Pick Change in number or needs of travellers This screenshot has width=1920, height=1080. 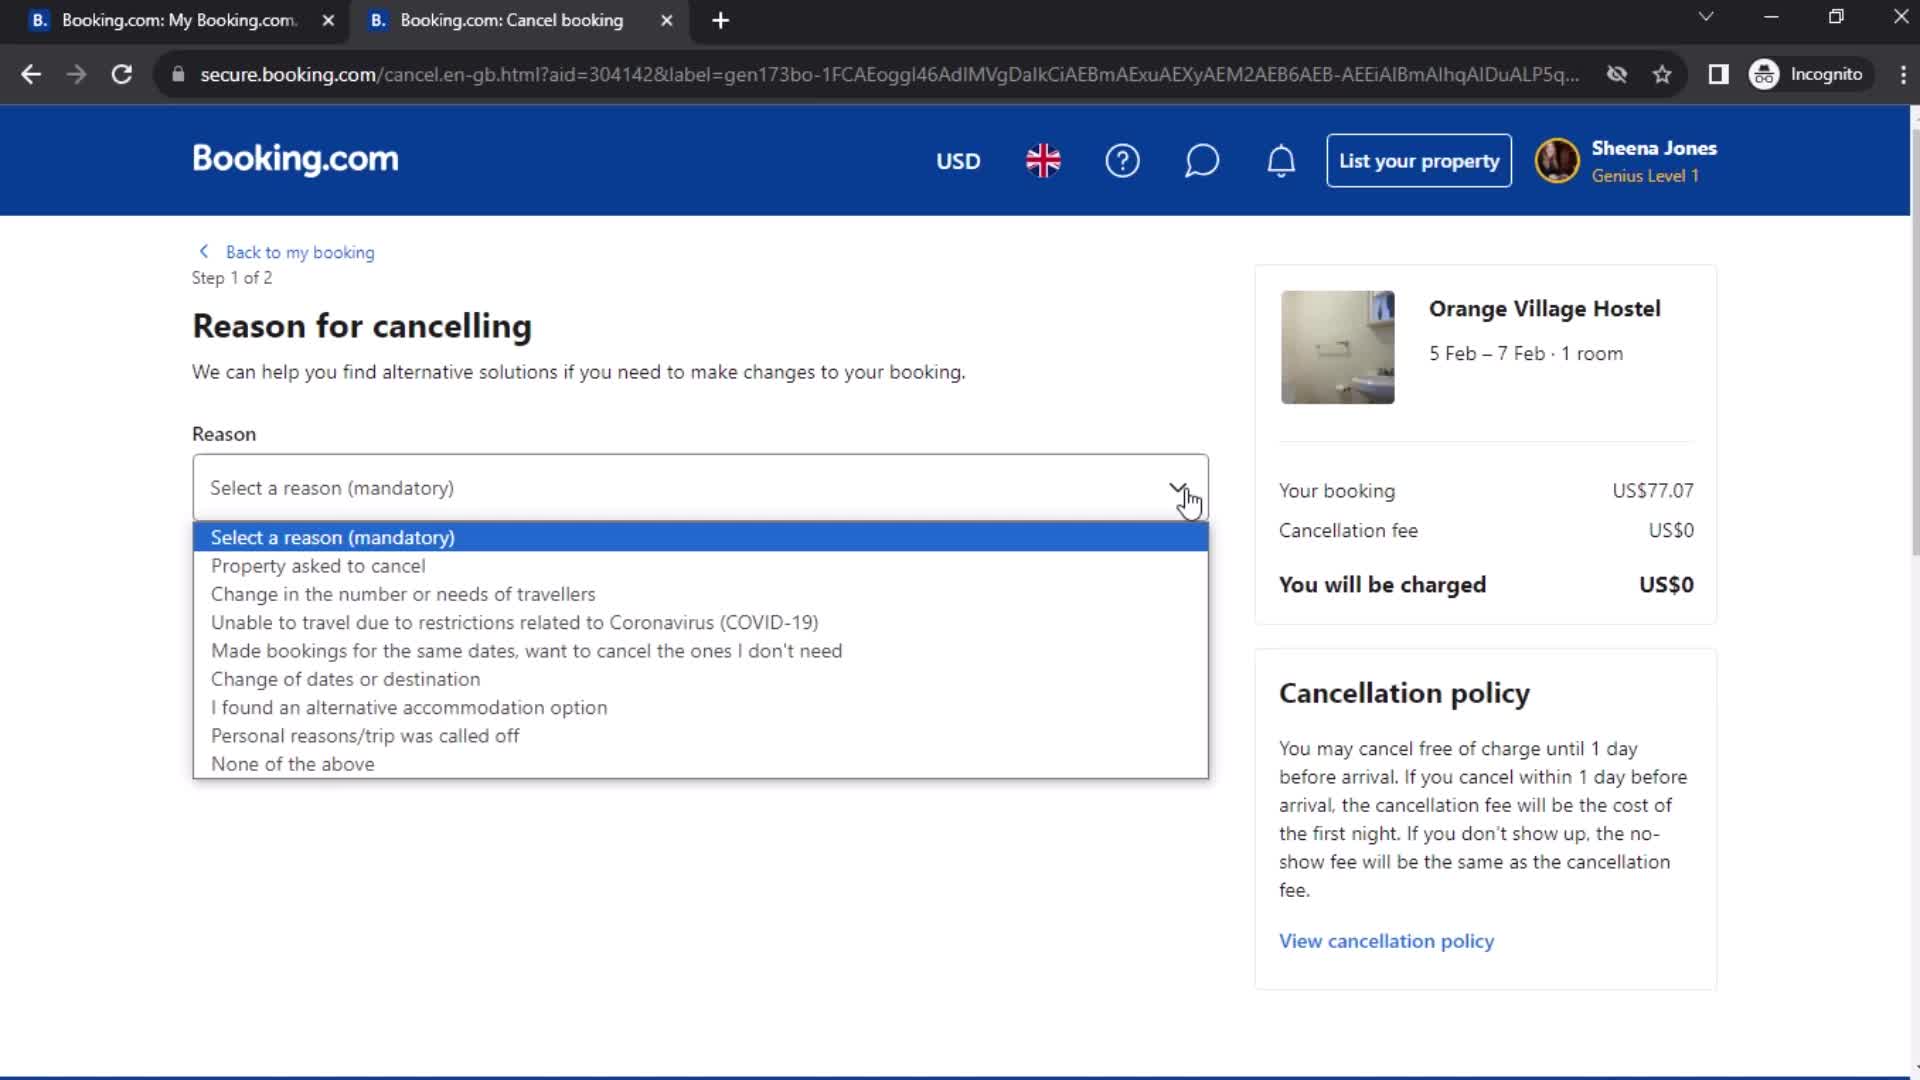(700, 594)
